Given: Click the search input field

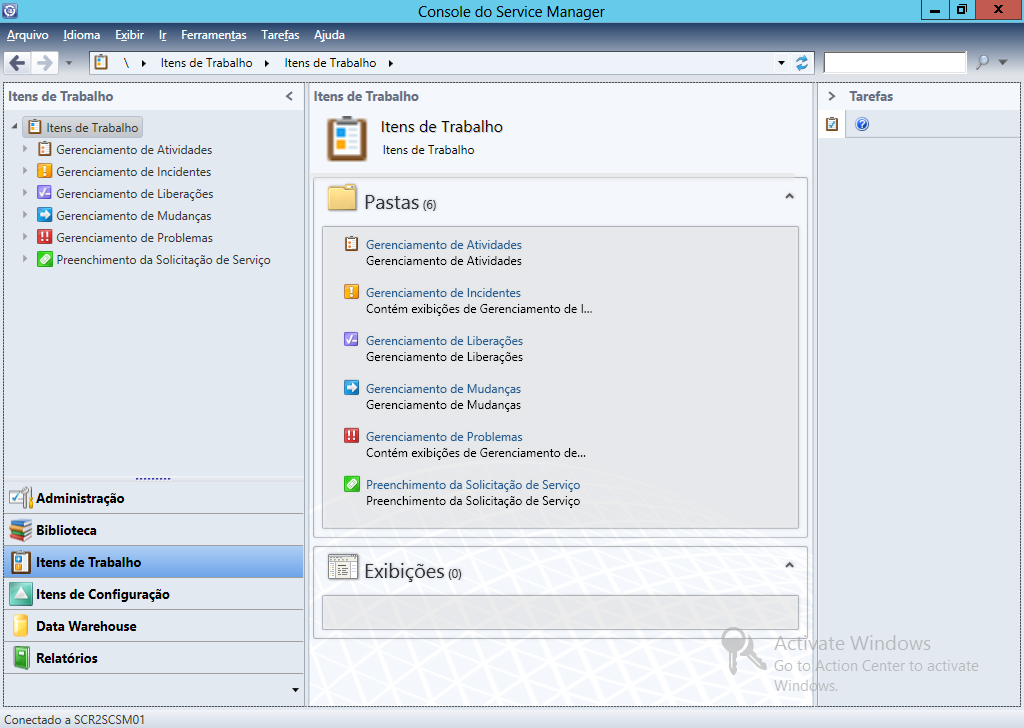Looking at the screenshot, I should point(894,63).
